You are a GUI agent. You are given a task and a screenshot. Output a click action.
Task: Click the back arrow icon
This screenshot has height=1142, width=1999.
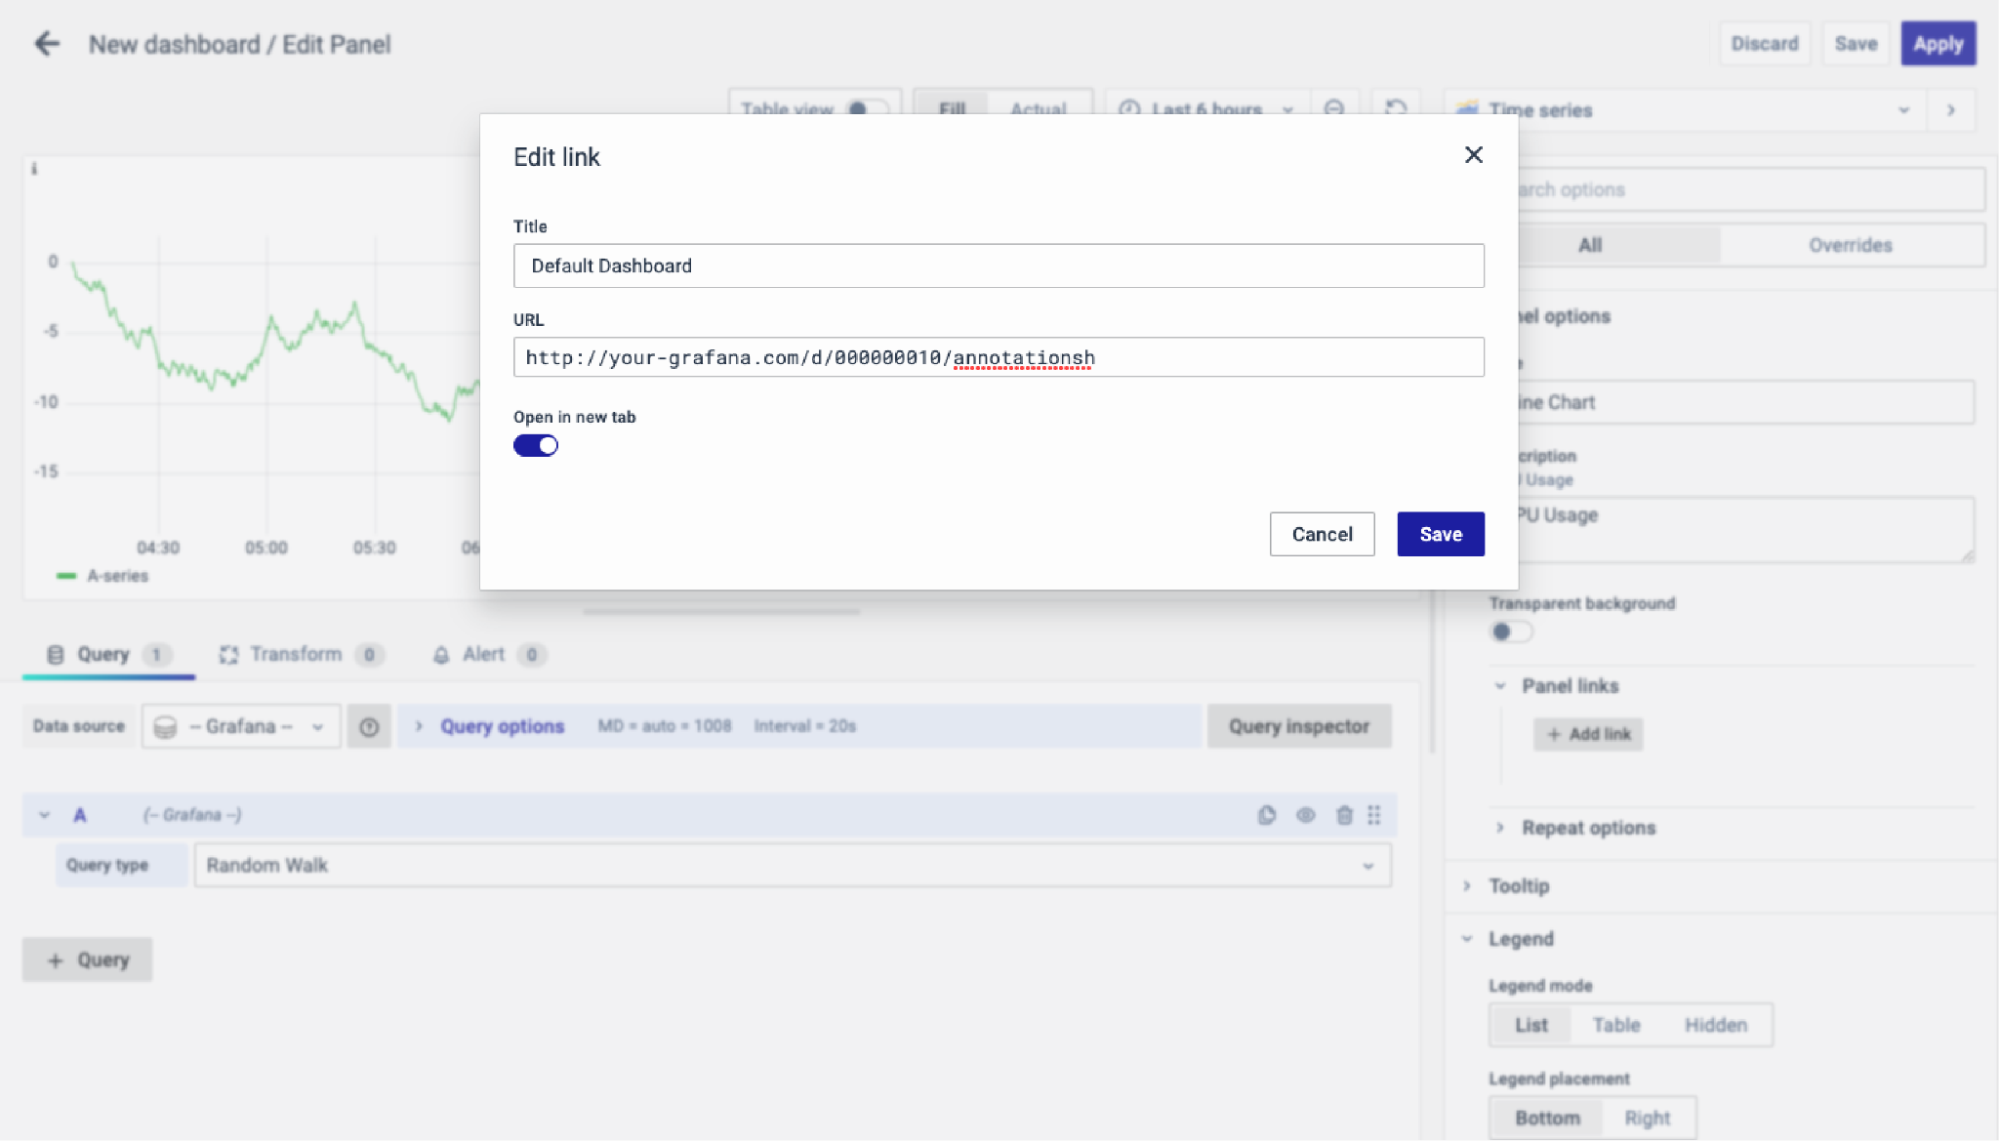[47, 44]
